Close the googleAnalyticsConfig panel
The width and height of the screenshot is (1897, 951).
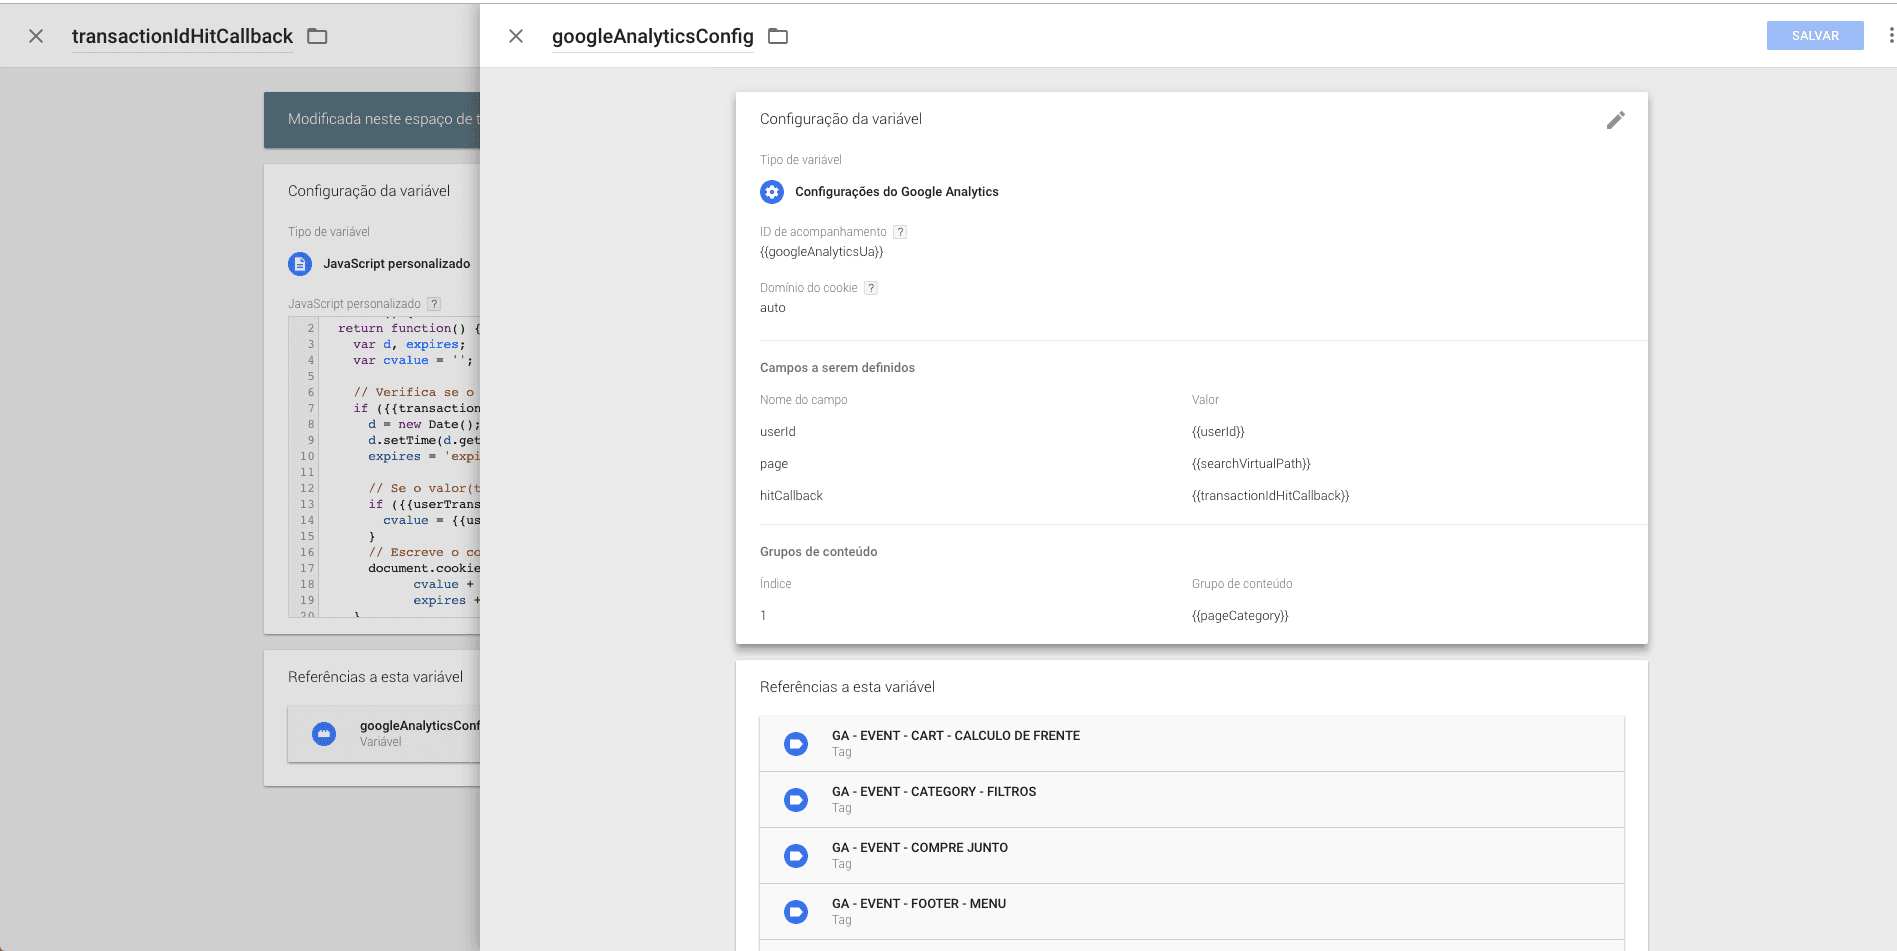tap(516, 36)
